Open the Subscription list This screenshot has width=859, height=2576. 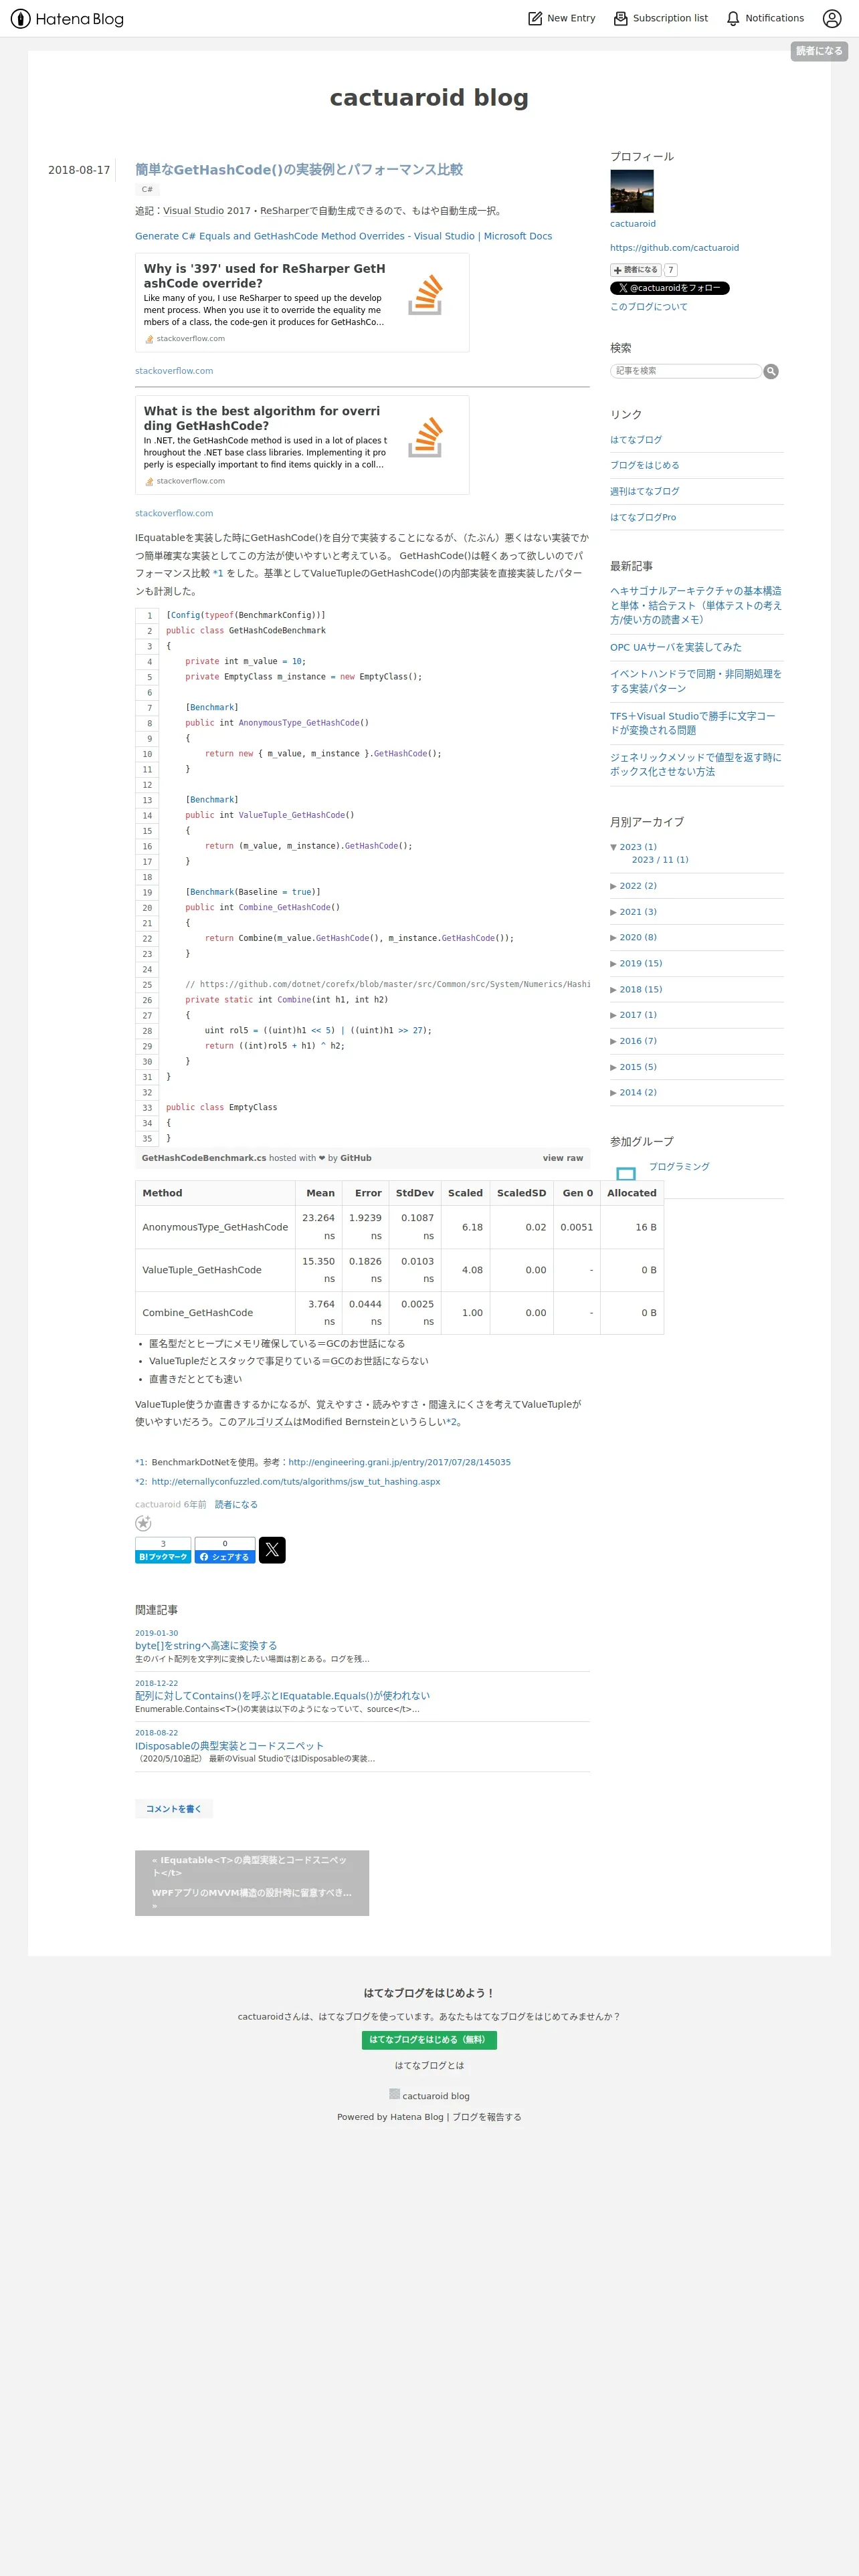(660, 18)
